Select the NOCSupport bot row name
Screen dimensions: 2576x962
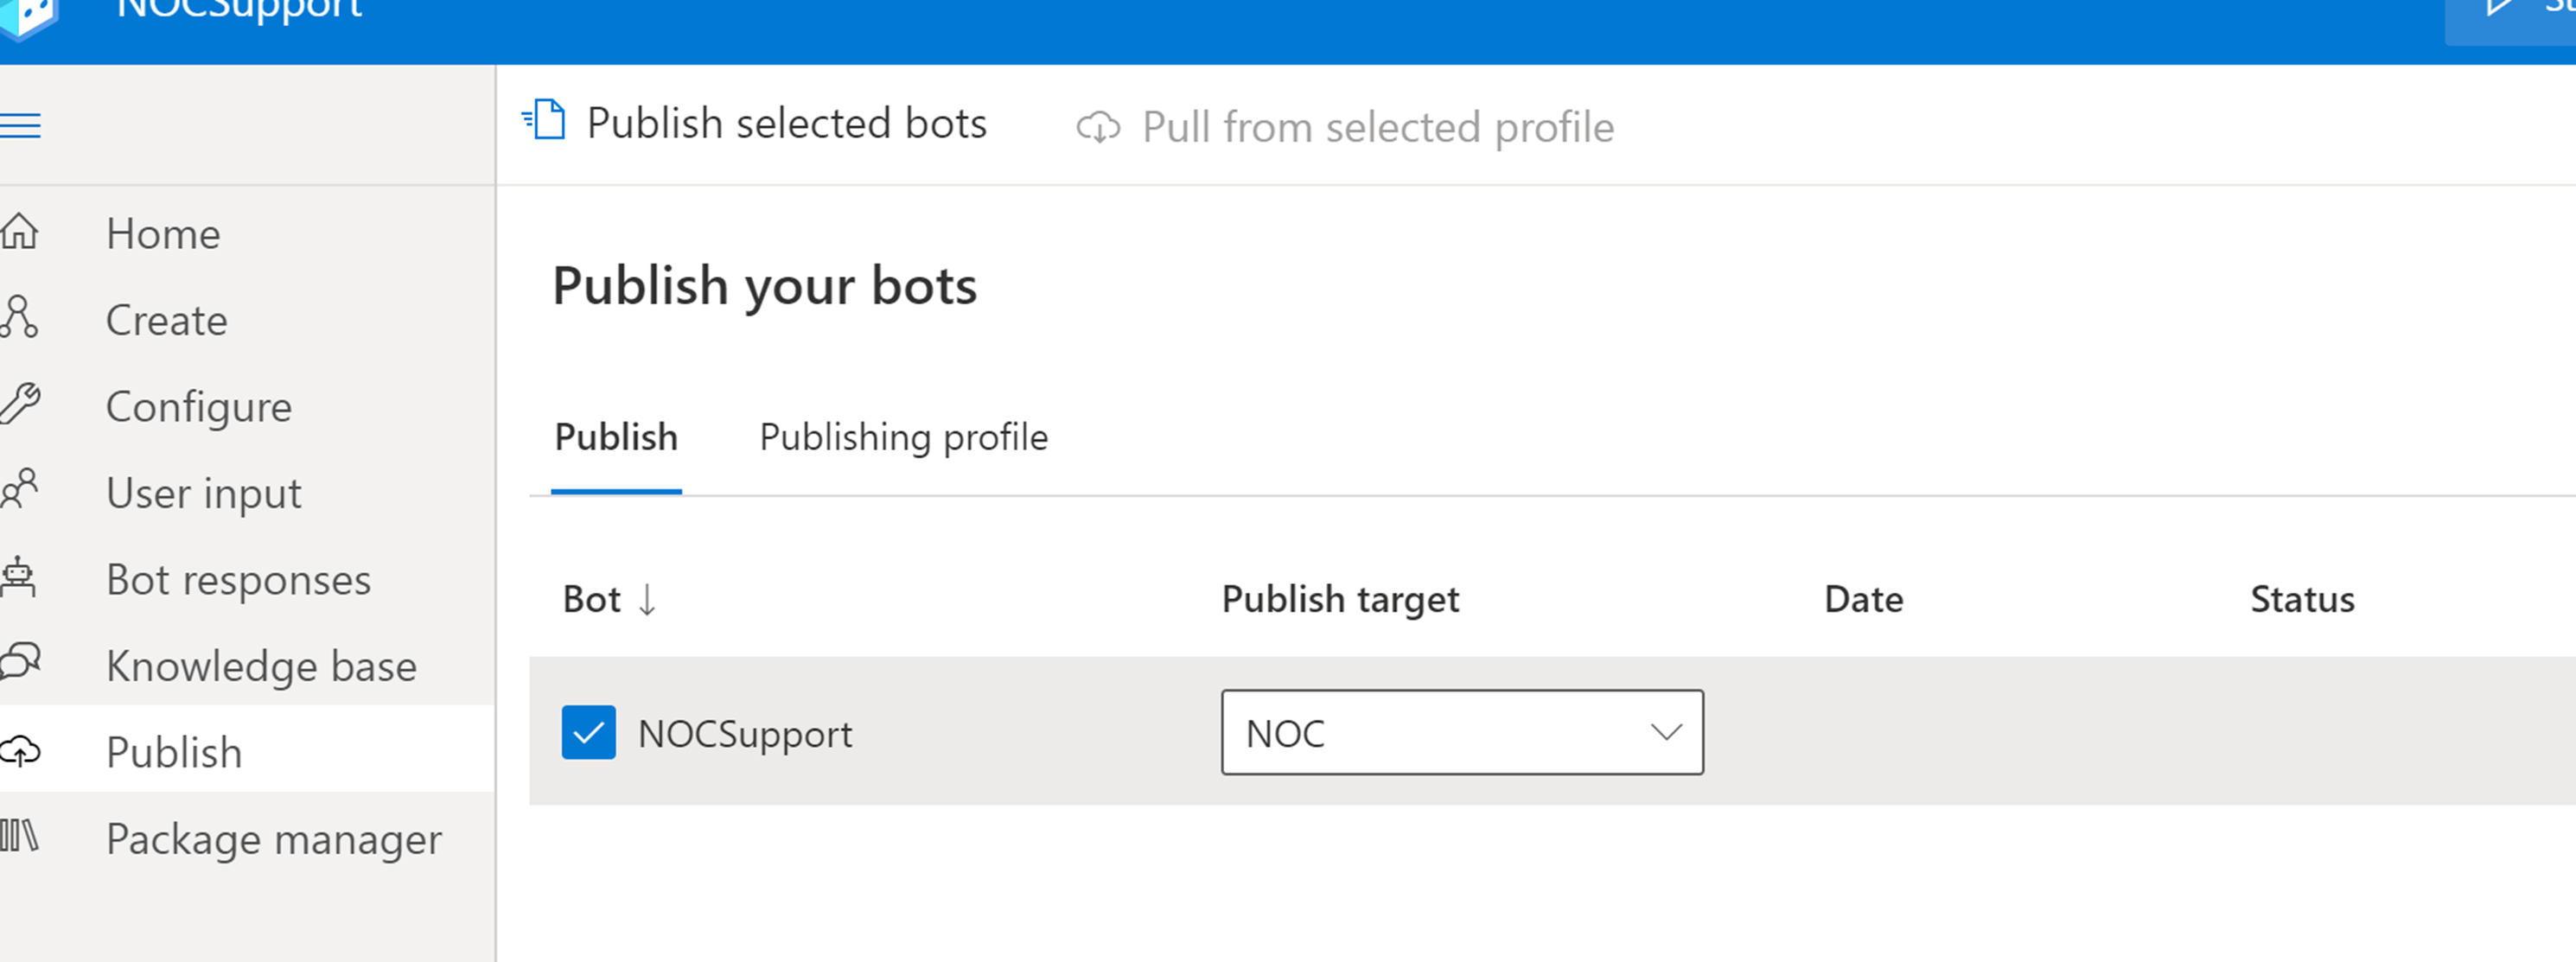pyautogui.click(x=745, y=735)
